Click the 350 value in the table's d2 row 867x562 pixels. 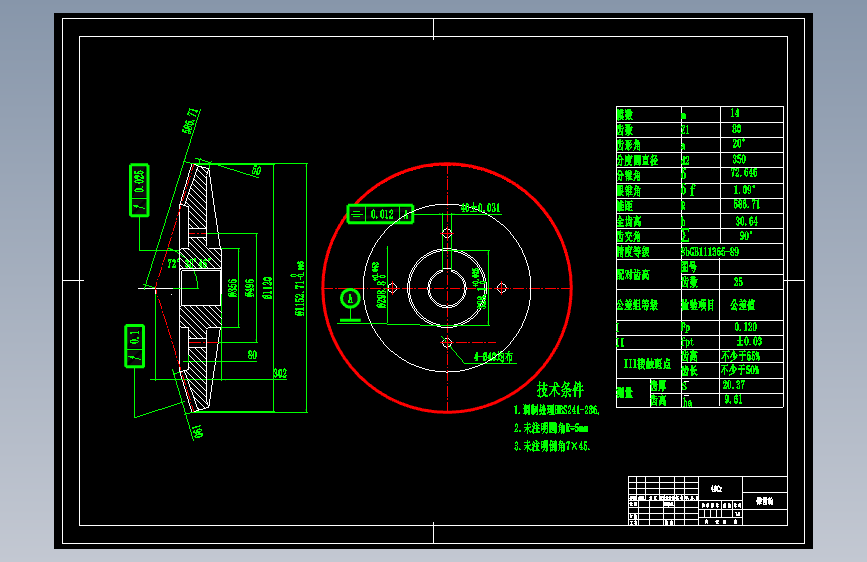(x=739, y=159)
